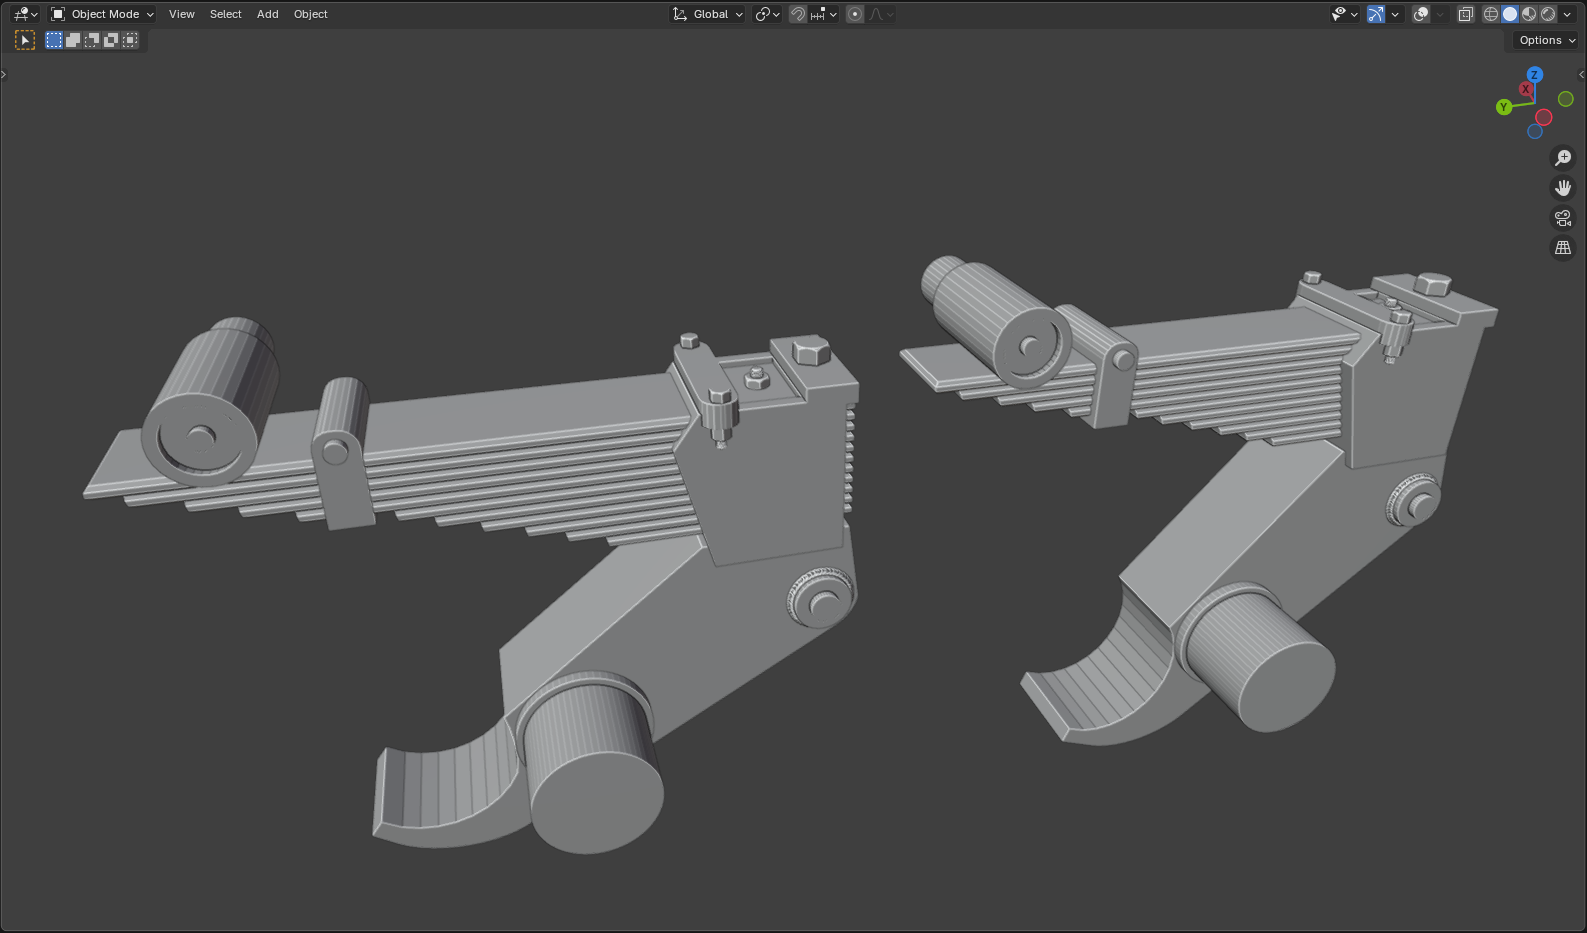Click the Select menu button
This screenshot has width=1587, height=933.
click(225, 14)
